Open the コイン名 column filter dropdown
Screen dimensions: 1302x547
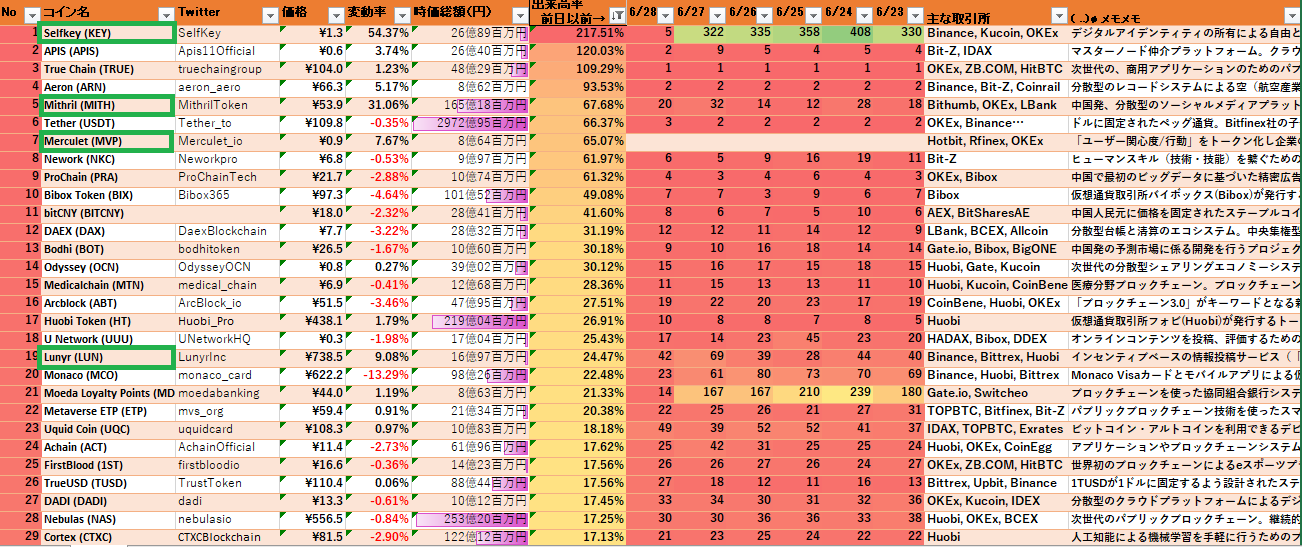[x=164, y=15]
